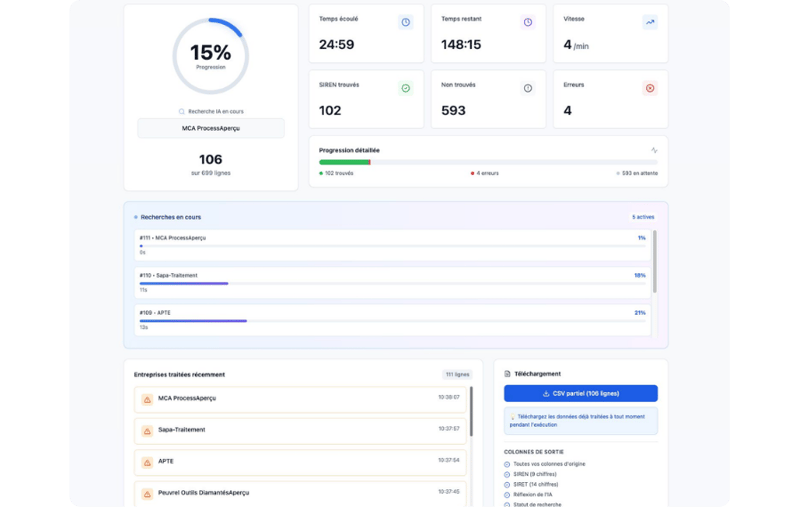Click the Non trouvés gray icon

pyautogui.click(x=528, y=88)
